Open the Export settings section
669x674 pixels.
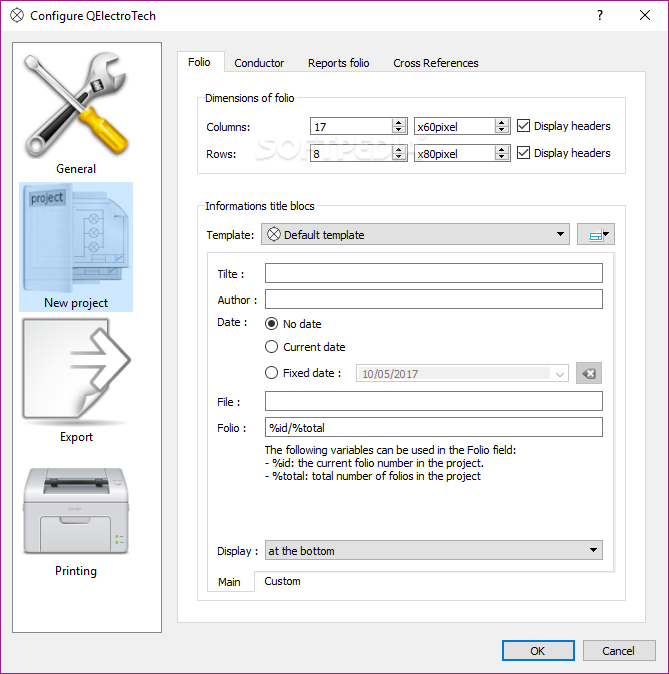pyautogui.click(x=76, y=381)
